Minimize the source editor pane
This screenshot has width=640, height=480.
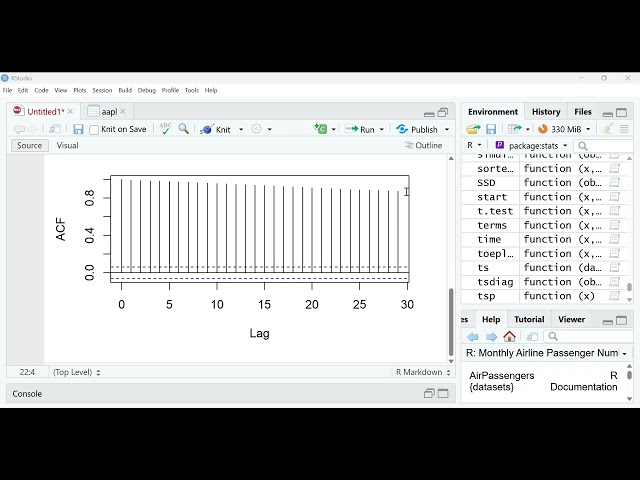coord(429,113)
